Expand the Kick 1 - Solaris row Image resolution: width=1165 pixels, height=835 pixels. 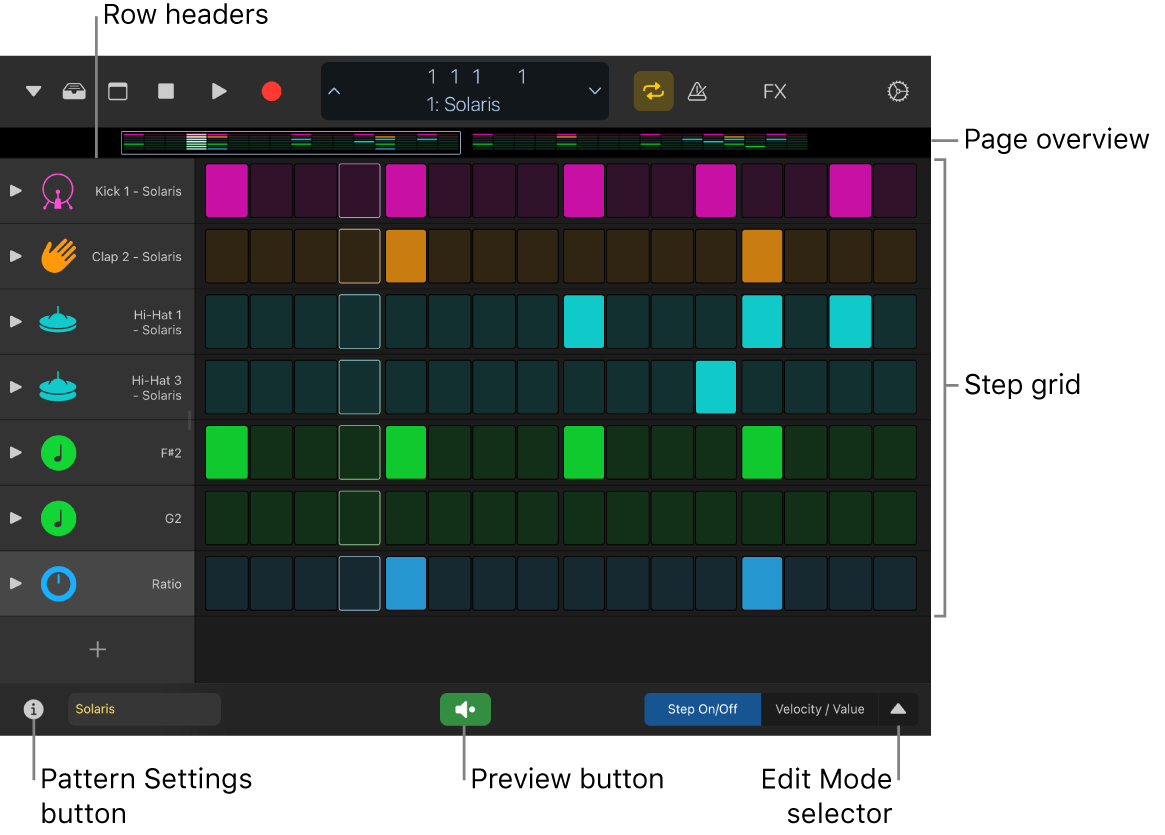(15, 191)
